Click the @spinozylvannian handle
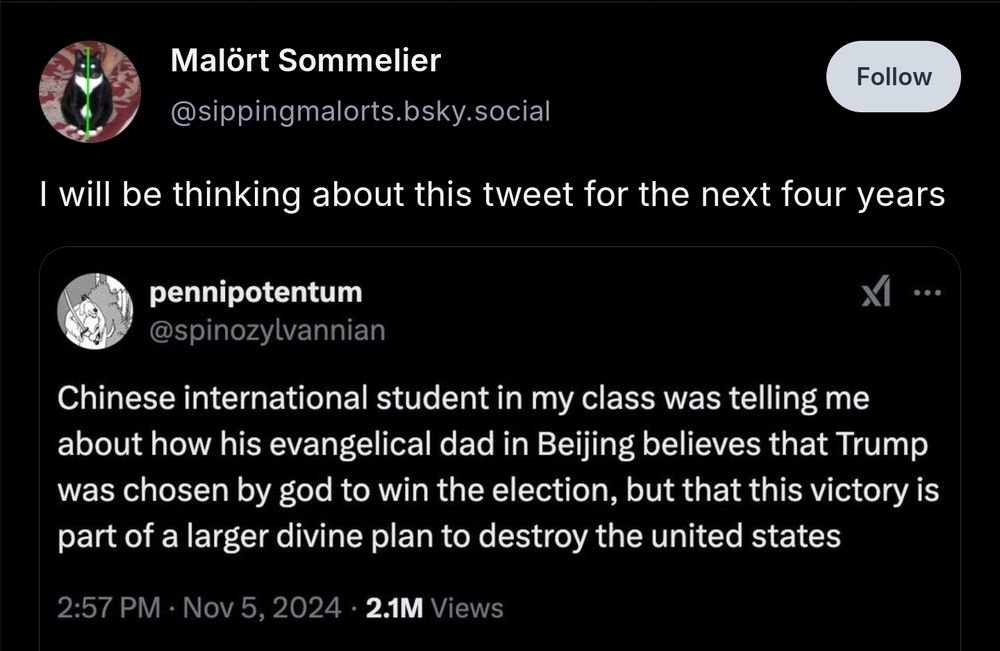This screenshot has width=1000, height=651. [266, 329]
